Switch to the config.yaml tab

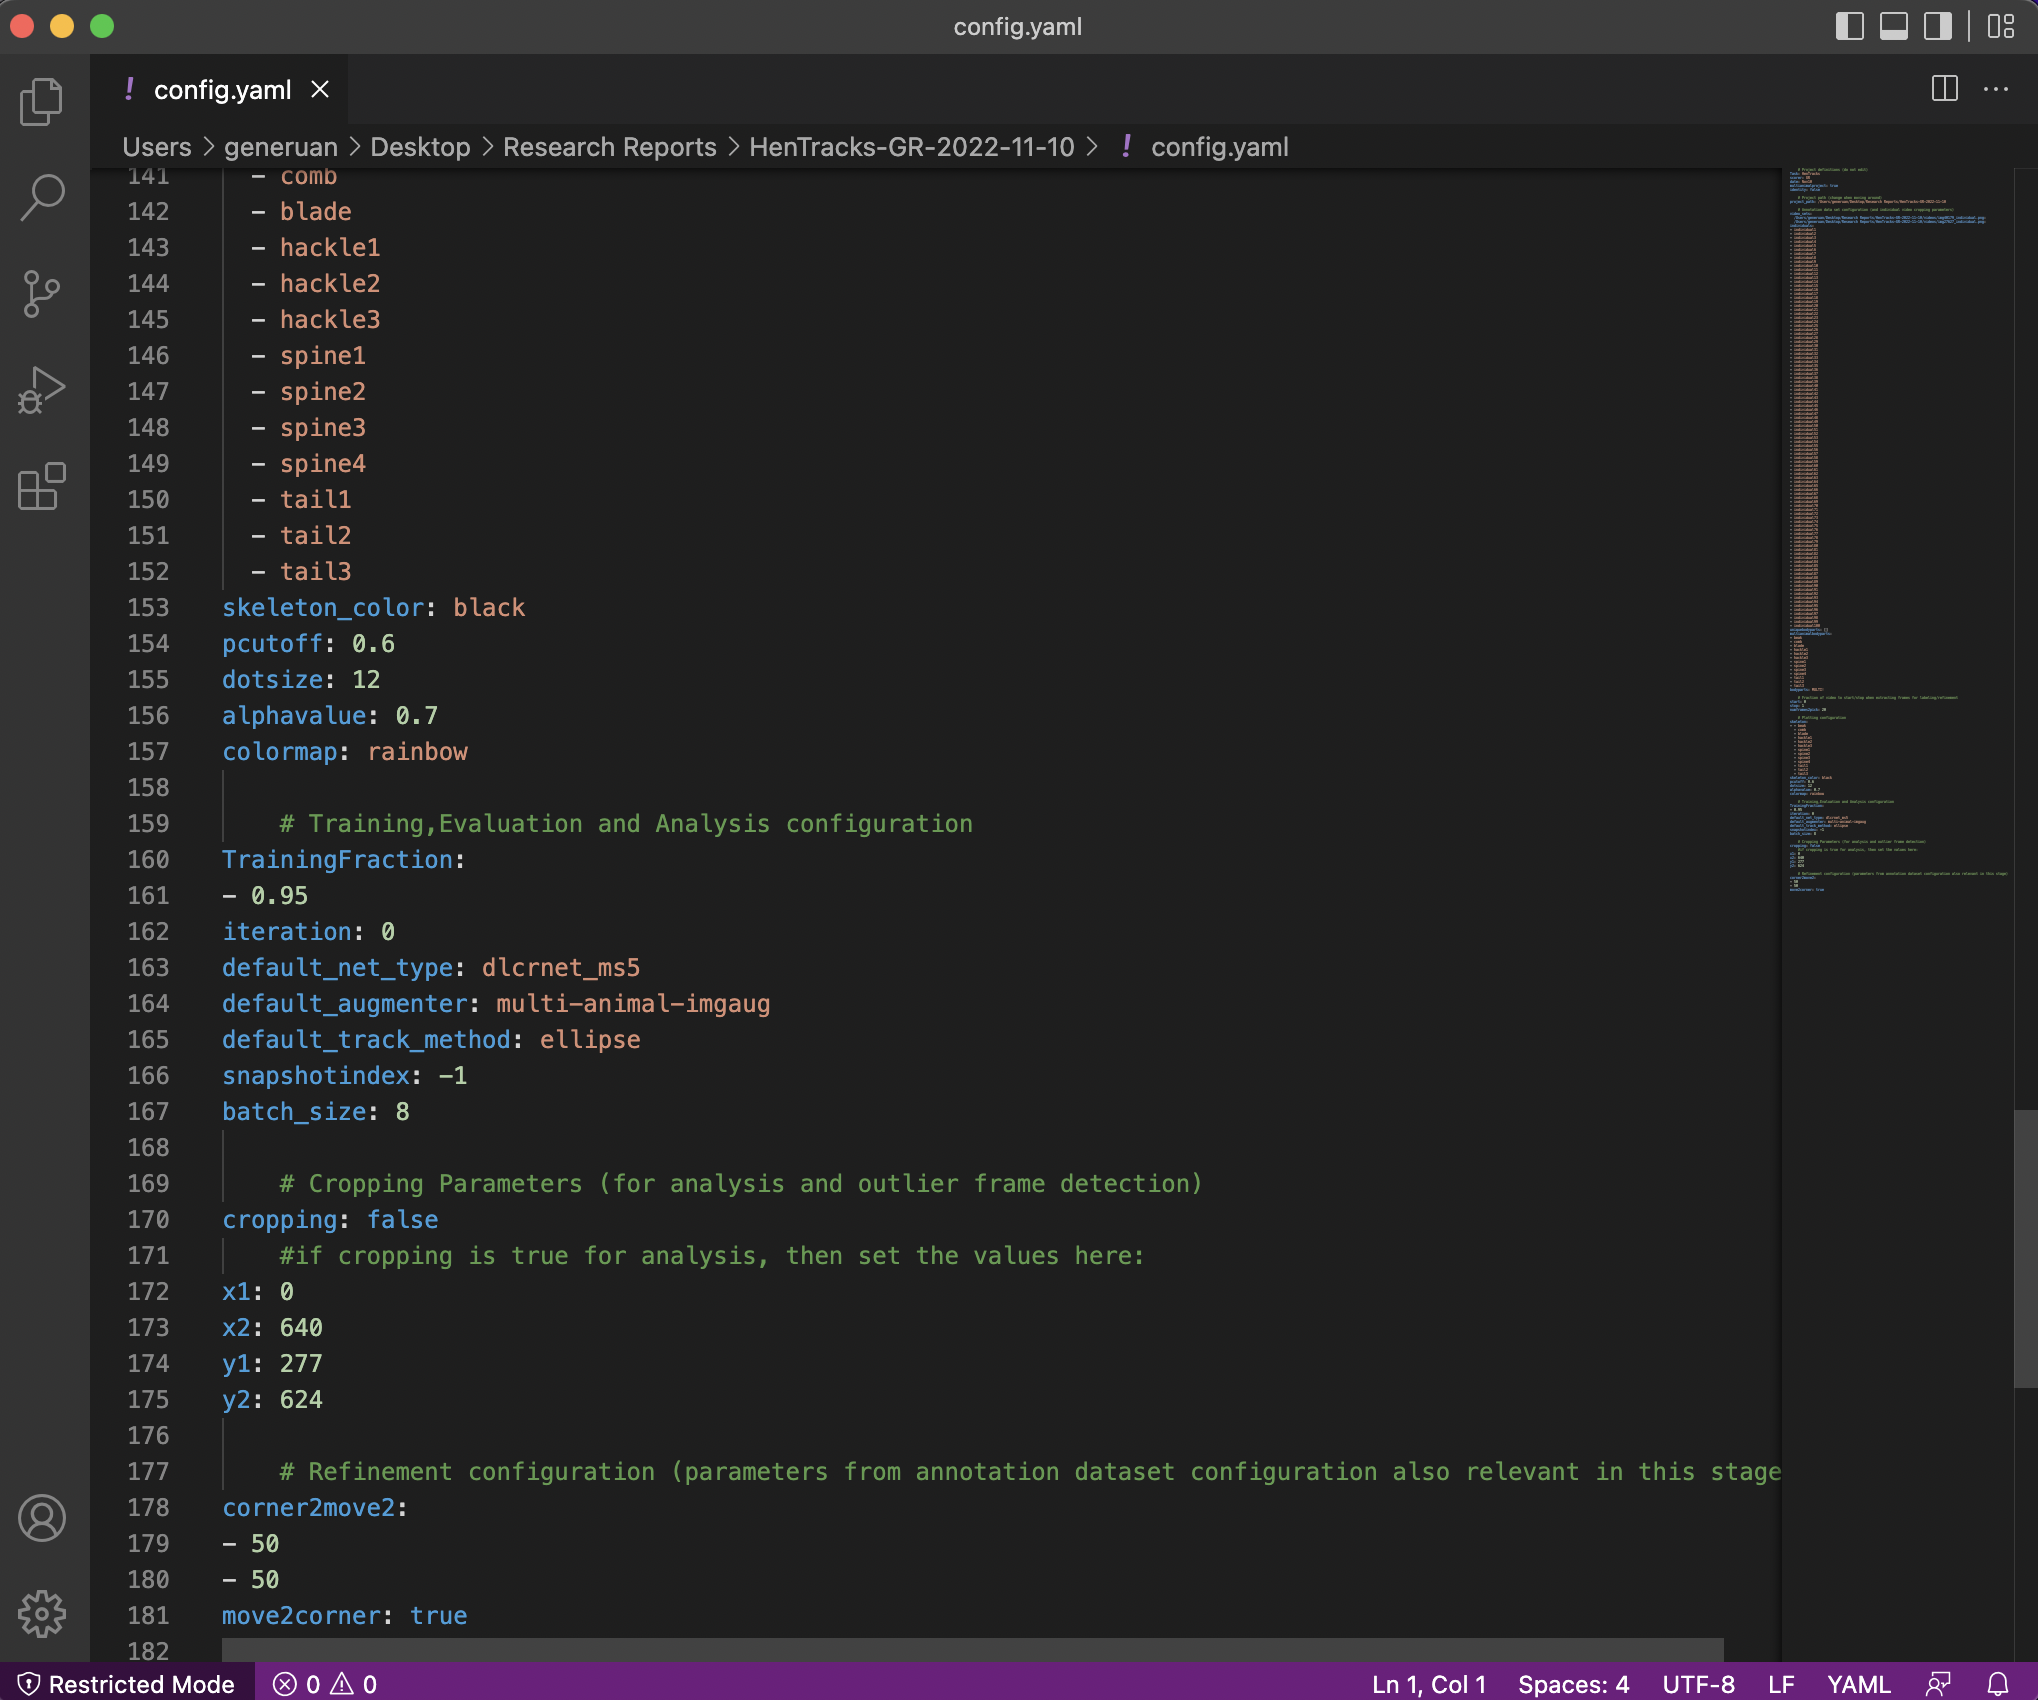[x=223, y=90]
